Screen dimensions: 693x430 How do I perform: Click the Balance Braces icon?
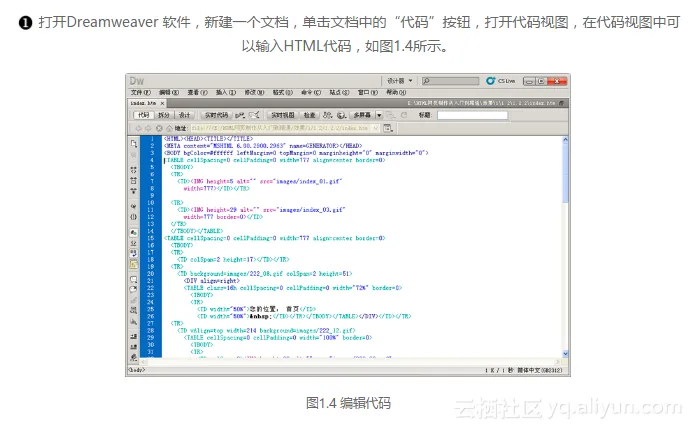134,217
